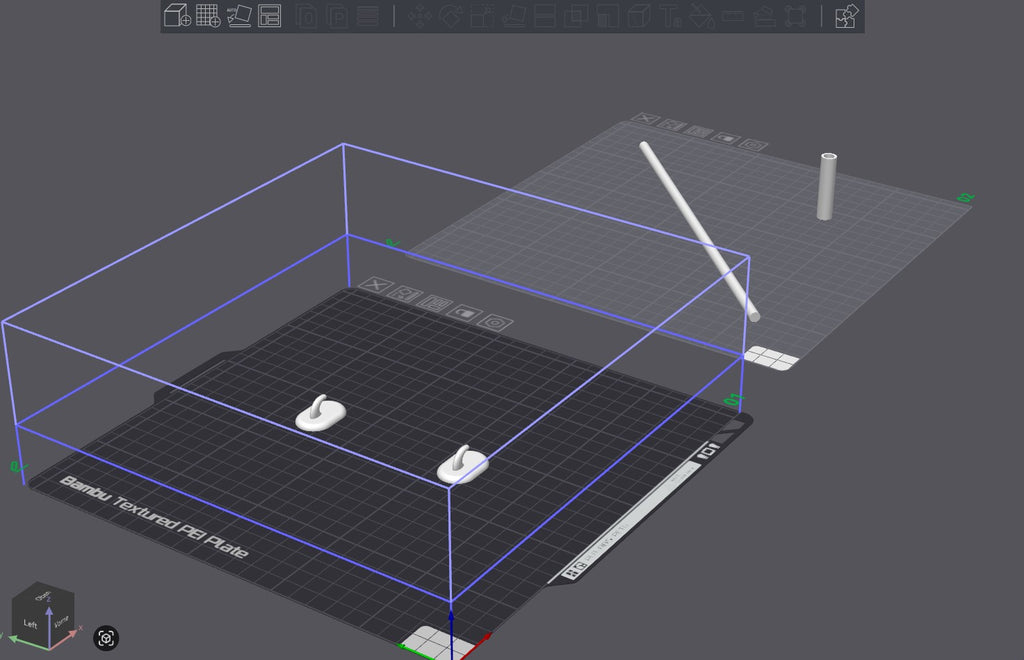Toggle the lock icon on plate 2
Image resolution: width=1024 pixels, height=660 pixels.
point(726,138)
